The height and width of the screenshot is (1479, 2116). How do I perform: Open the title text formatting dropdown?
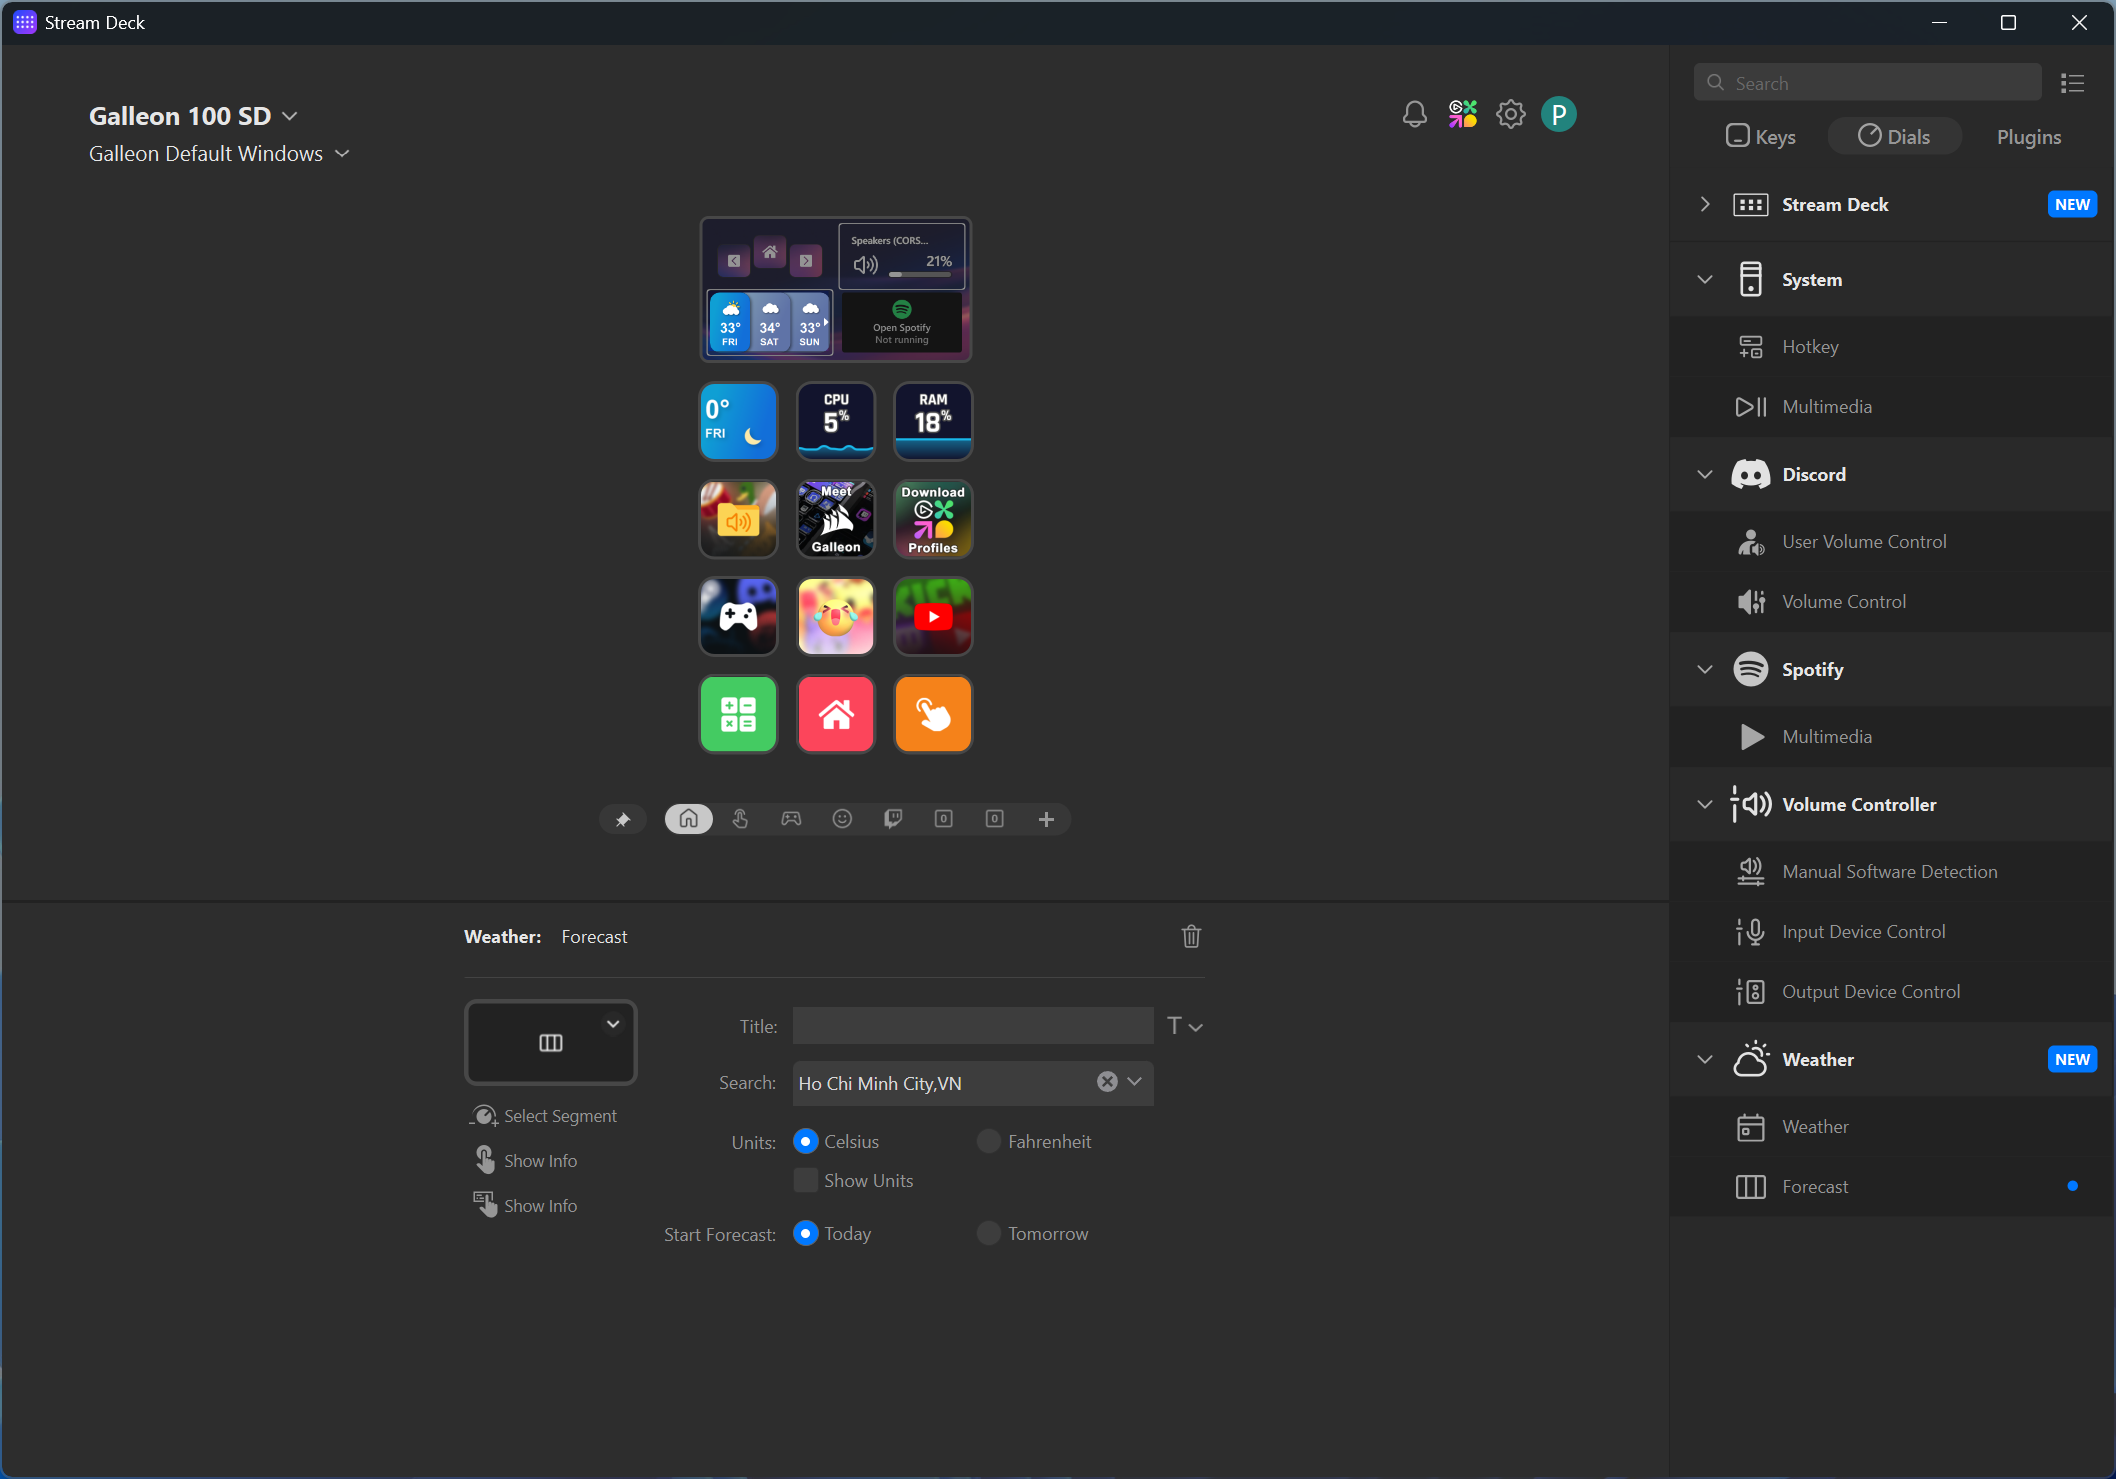[x=1184, y=1025]
